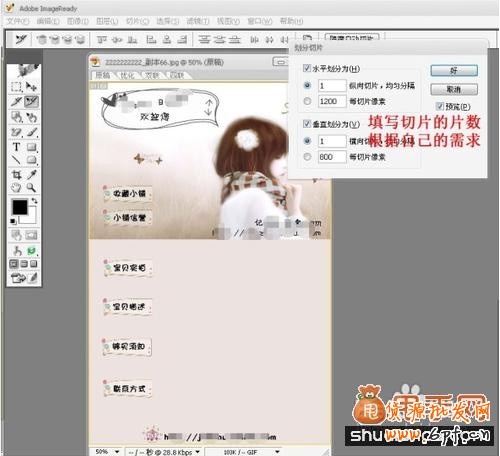Click vertical slice count field showing 1
This screenshot has height=456, width=500.
tap(332, 141)
